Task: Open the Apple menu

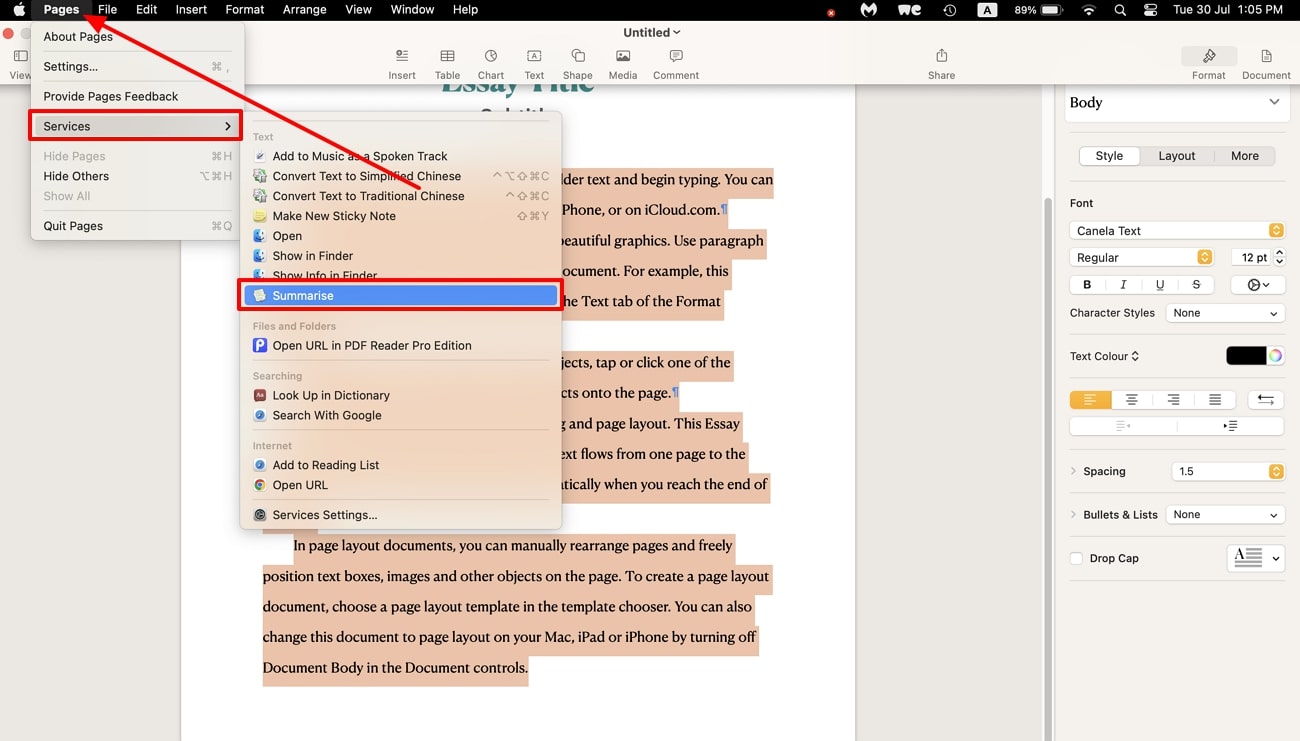Action: point(19,10)
